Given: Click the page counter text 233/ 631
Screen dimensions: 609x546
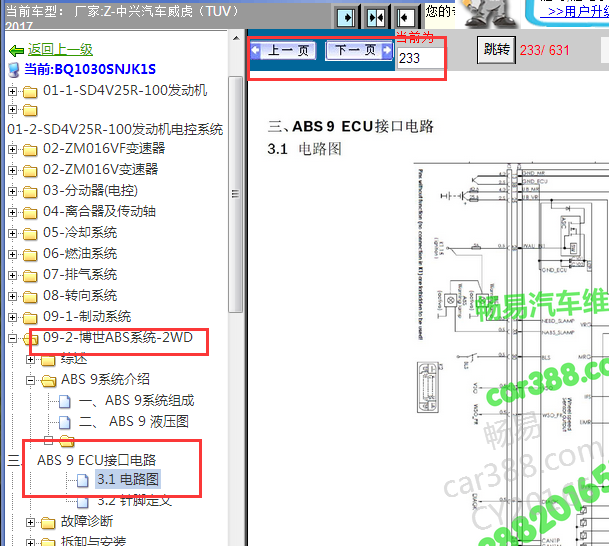Looking at the screenshot, I should [545, 50].
